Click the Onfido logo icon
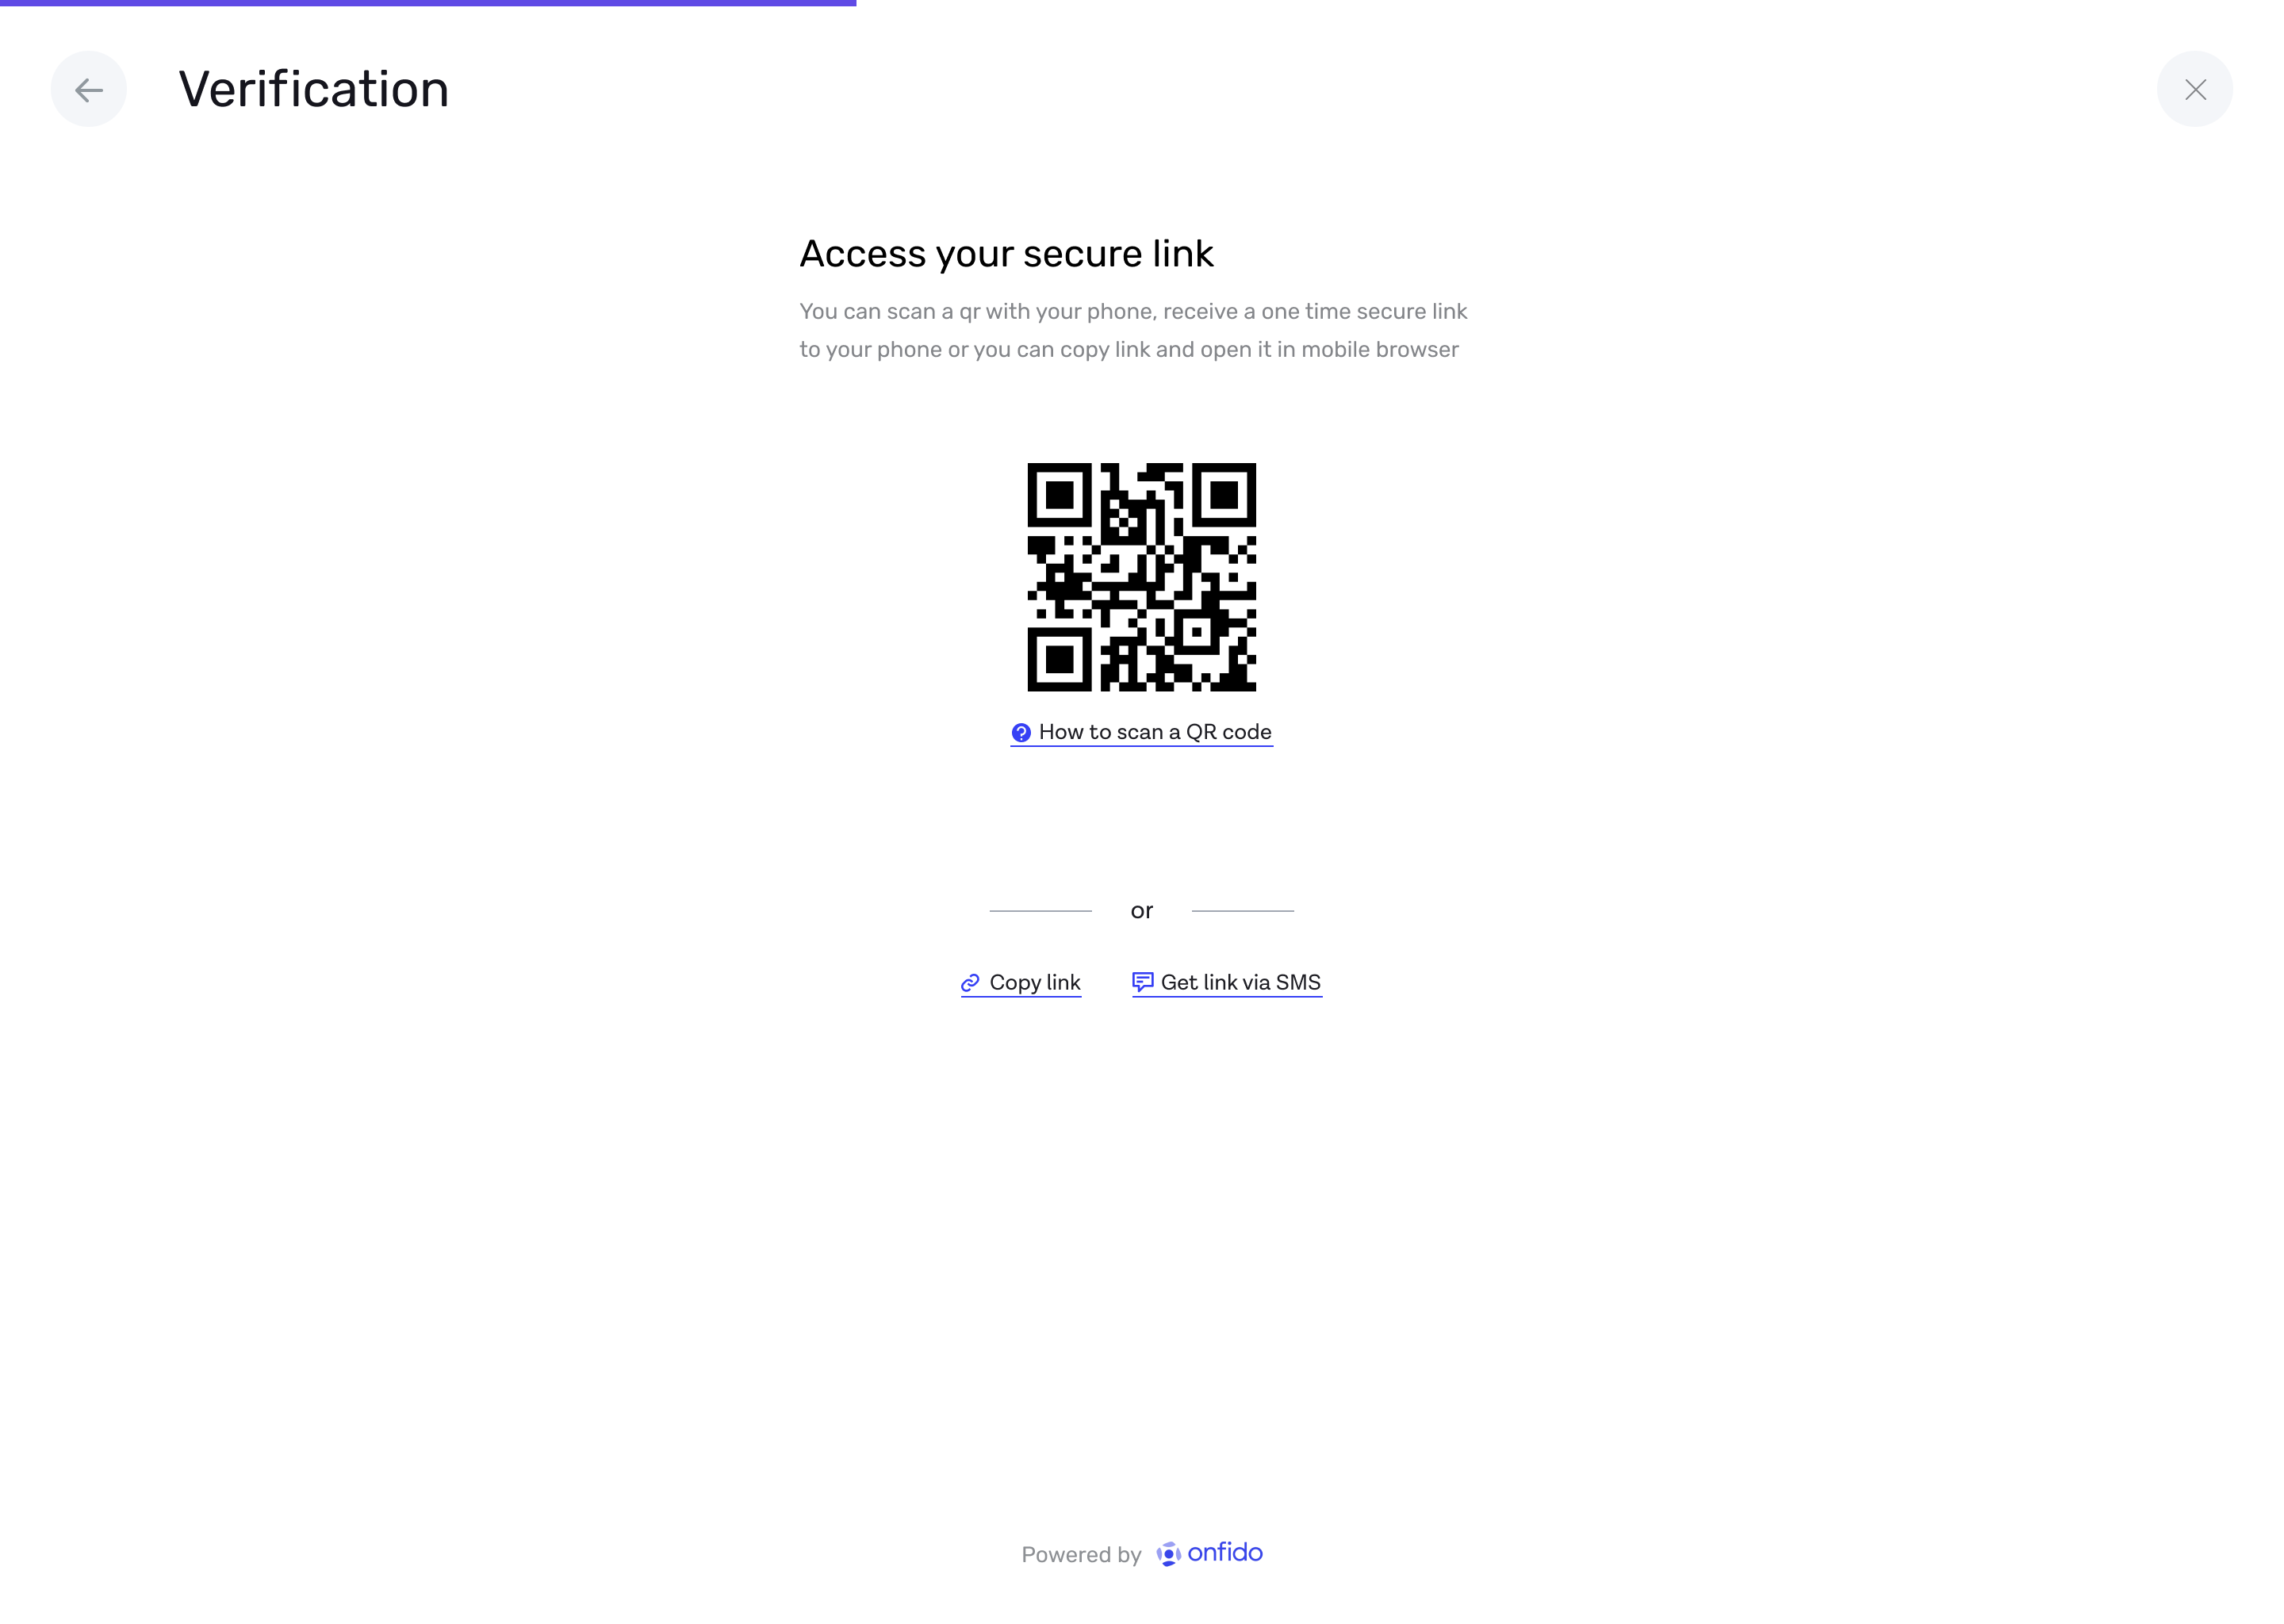 (x=1168, y=1554)
